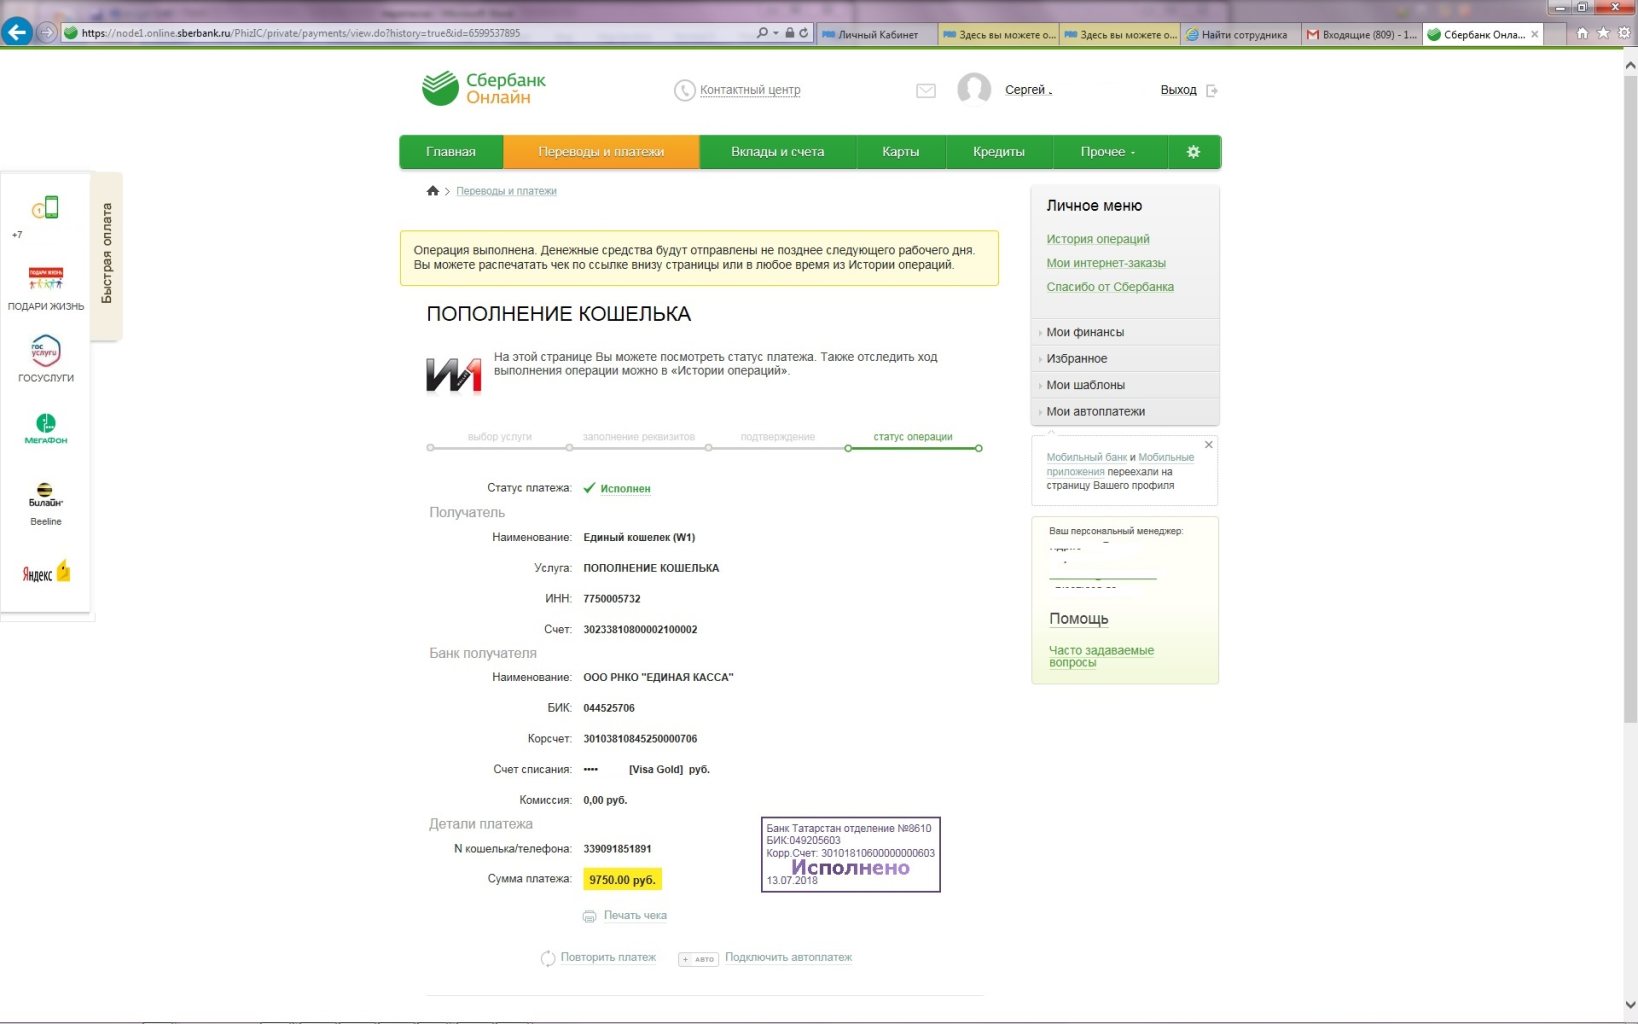Switch to Личный Кабинет browser tab
Screen dimensions: 1638x1024
pos(877,34)
